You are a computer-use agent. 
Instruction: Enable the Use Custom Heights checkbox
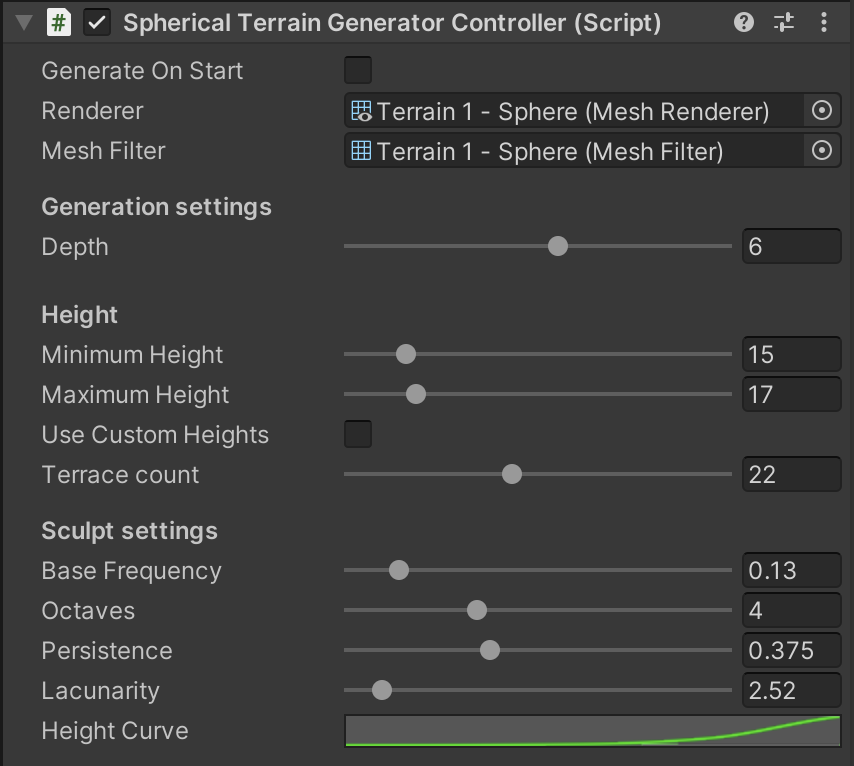coord(357,434)
